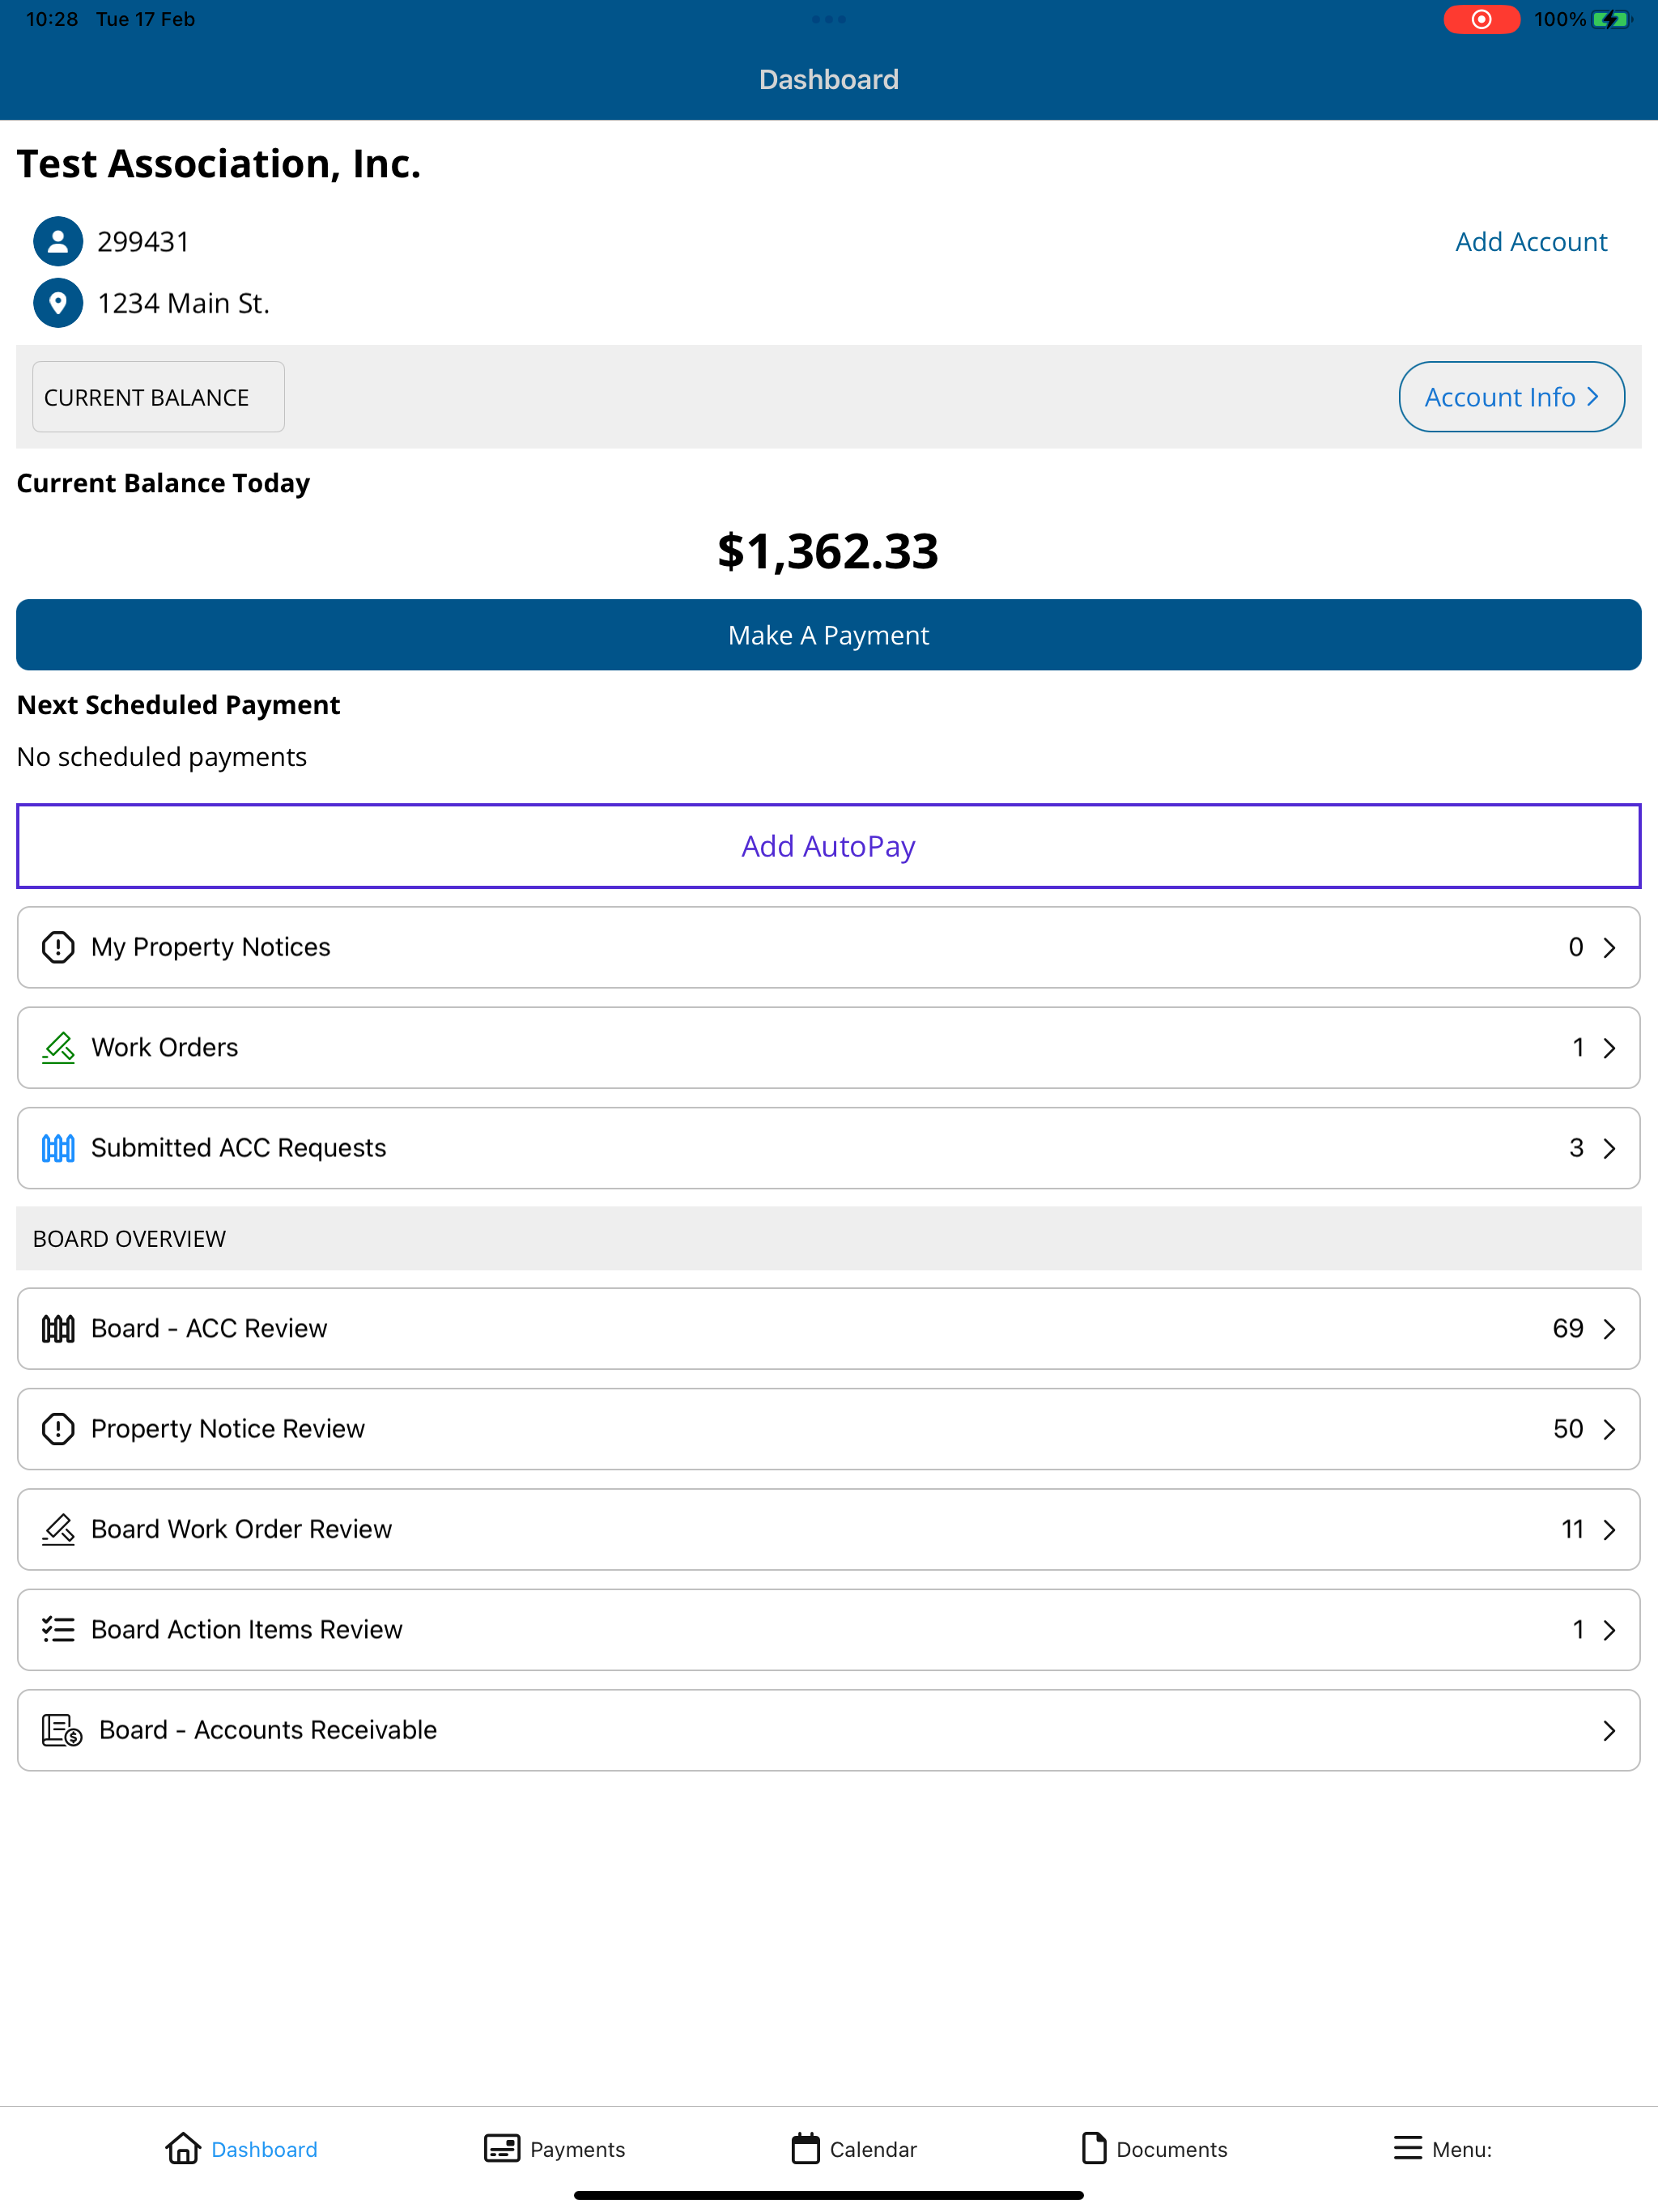Tap the home indicator bar at bottom
This screenshot has width=1658, height=2212.
click(x=829, y=2195)
